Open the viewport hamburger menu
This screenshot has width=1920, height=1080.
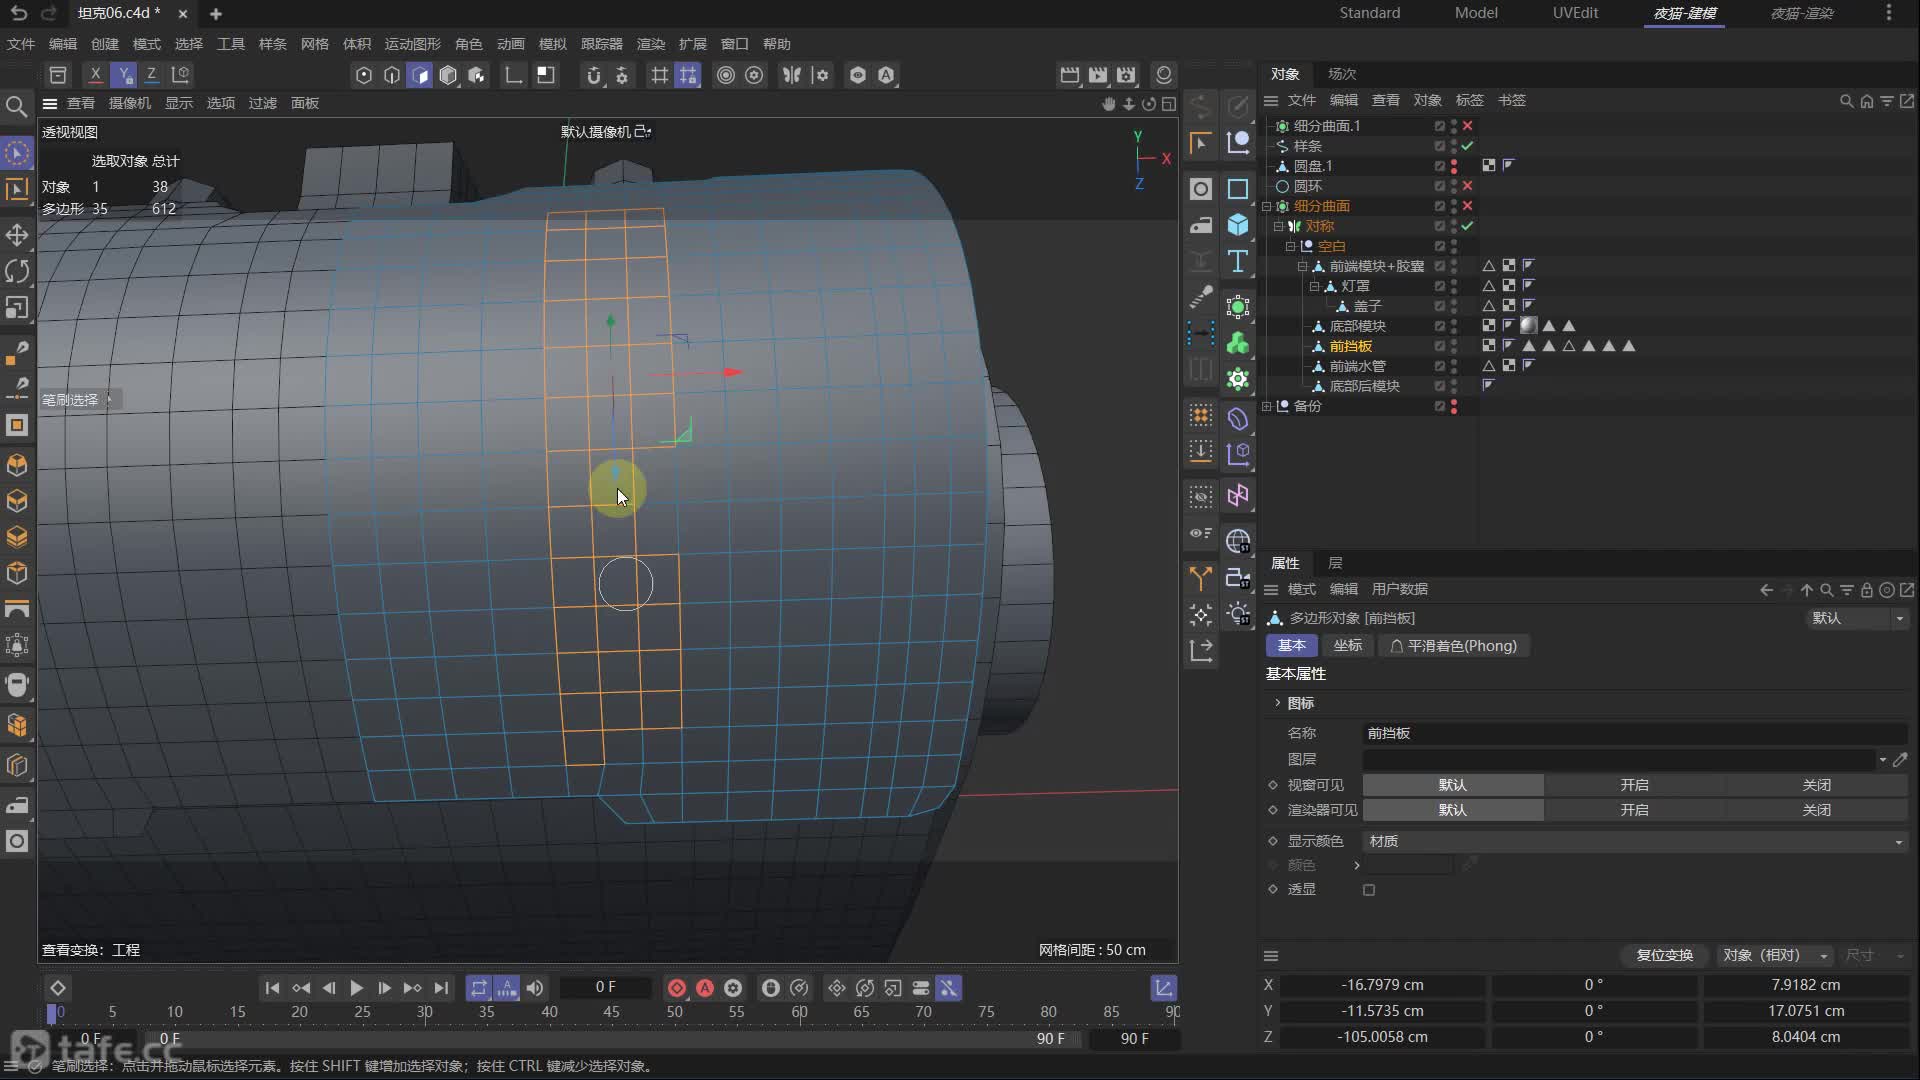(x=49, y=104)
